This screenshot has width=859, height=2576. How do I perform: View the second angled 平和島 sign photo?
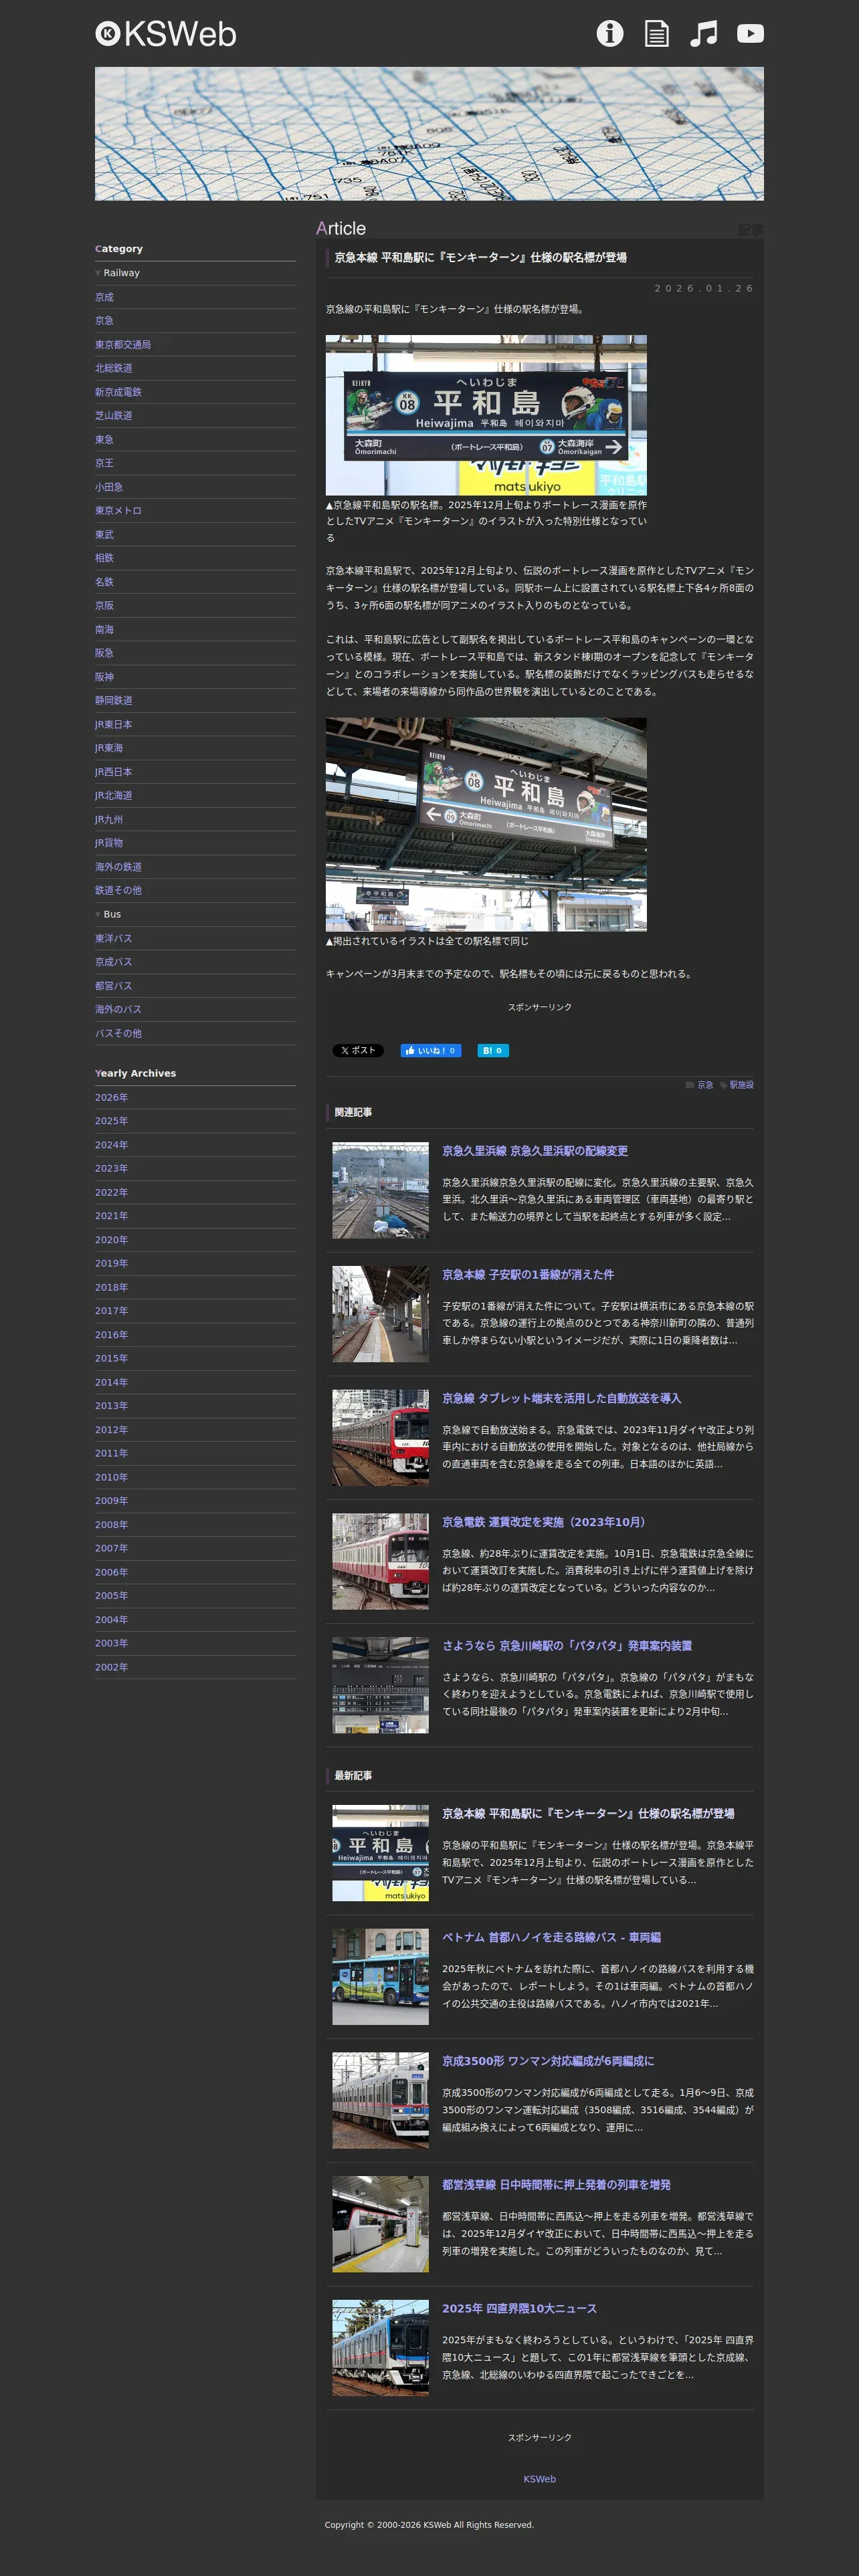(x=486, y=824)
